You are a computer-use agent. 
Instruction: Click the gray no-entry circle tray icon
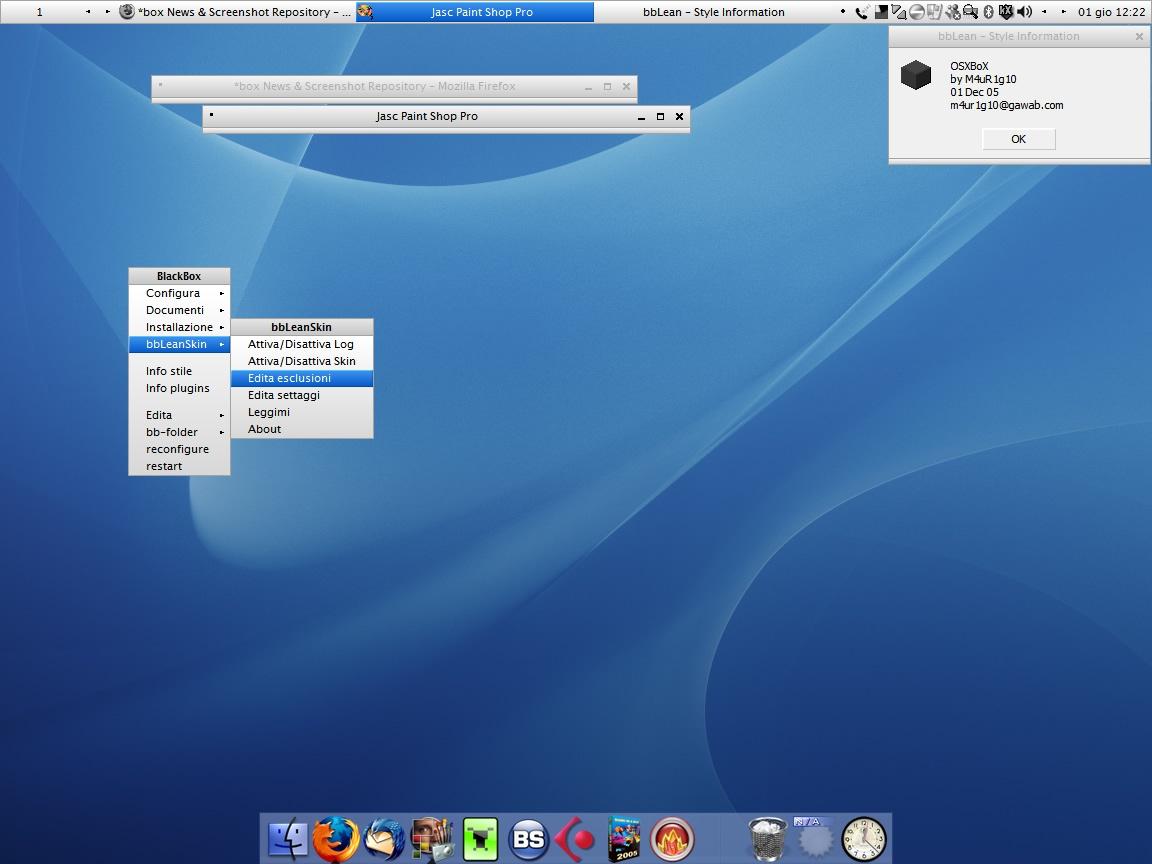(916, 12)
